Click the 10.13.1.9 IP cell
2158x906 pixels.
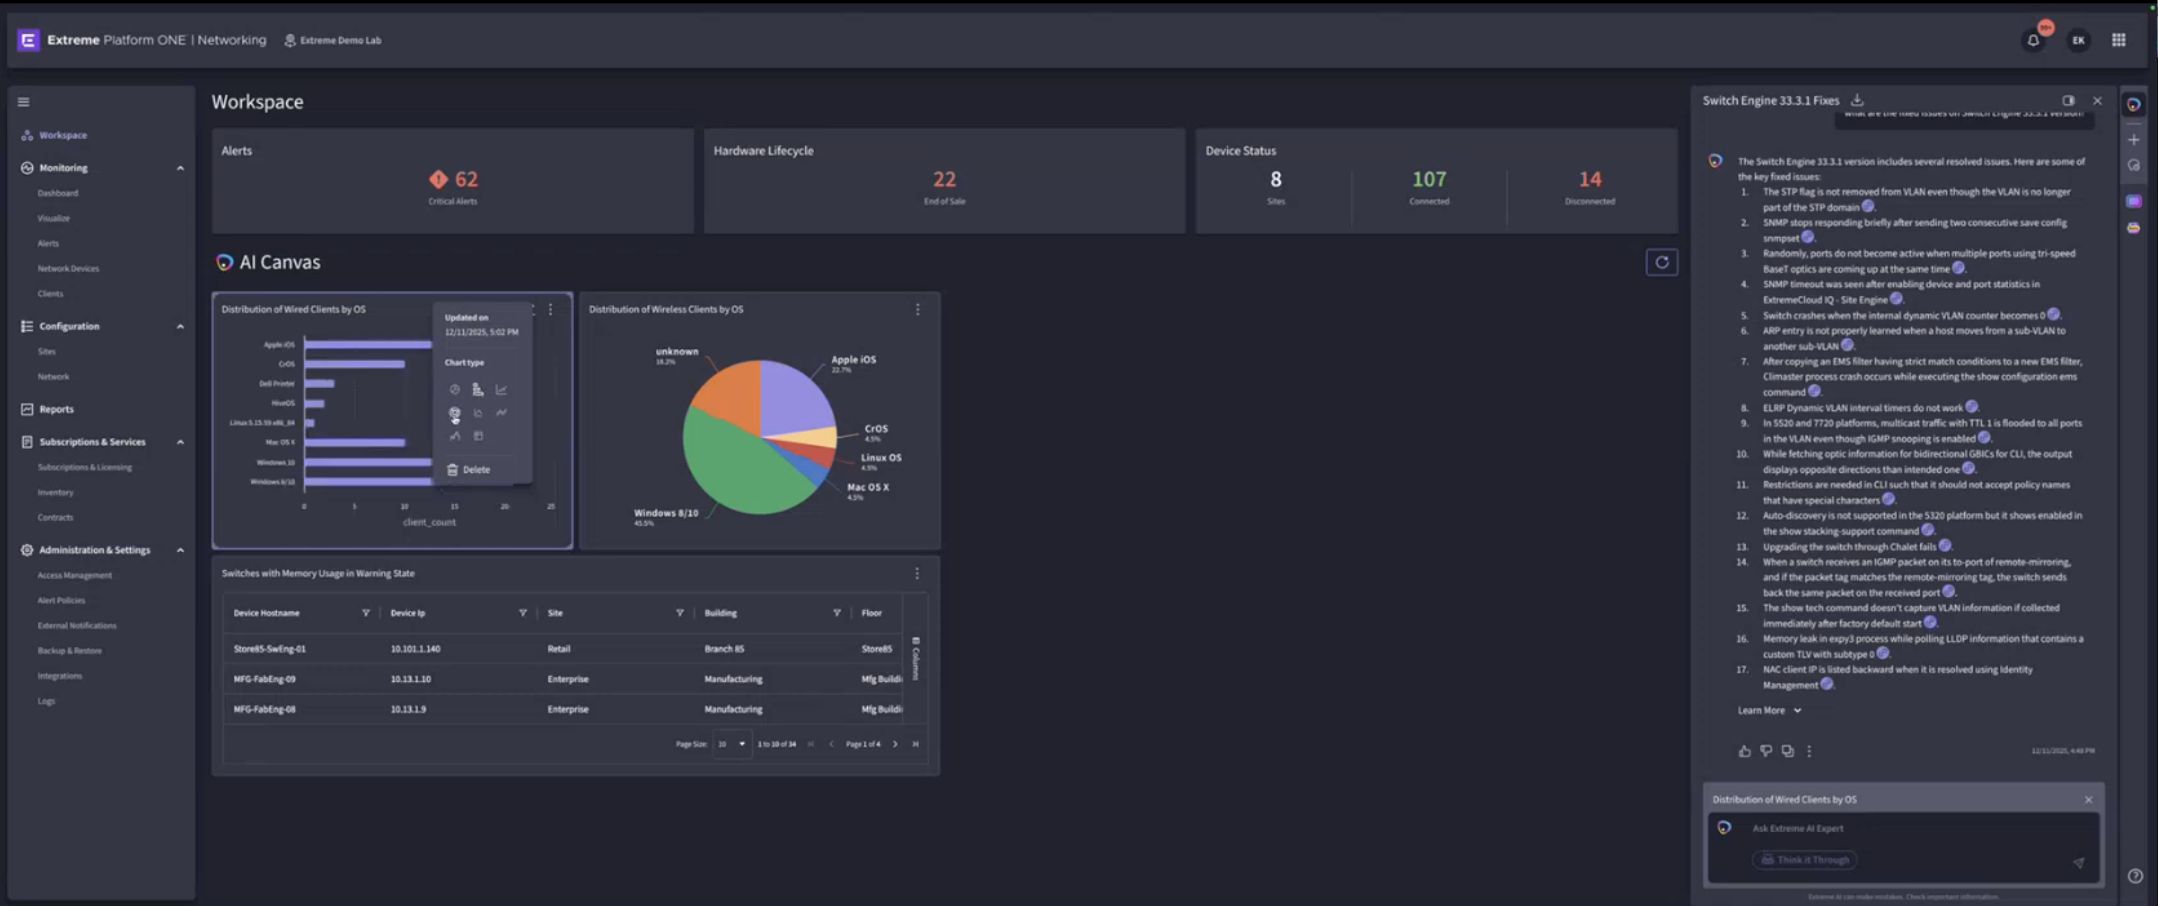[x=408, y=709]
